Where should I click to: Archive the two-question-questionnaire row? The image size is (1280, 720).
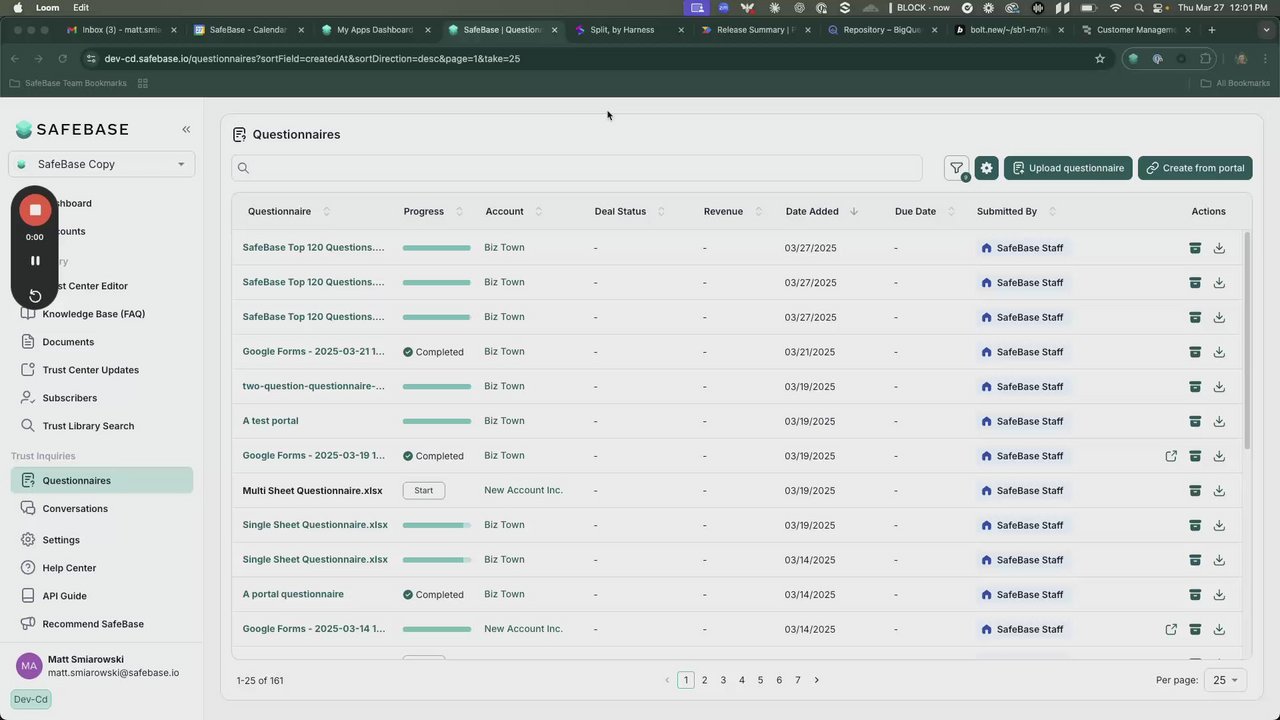[1195, 387]
